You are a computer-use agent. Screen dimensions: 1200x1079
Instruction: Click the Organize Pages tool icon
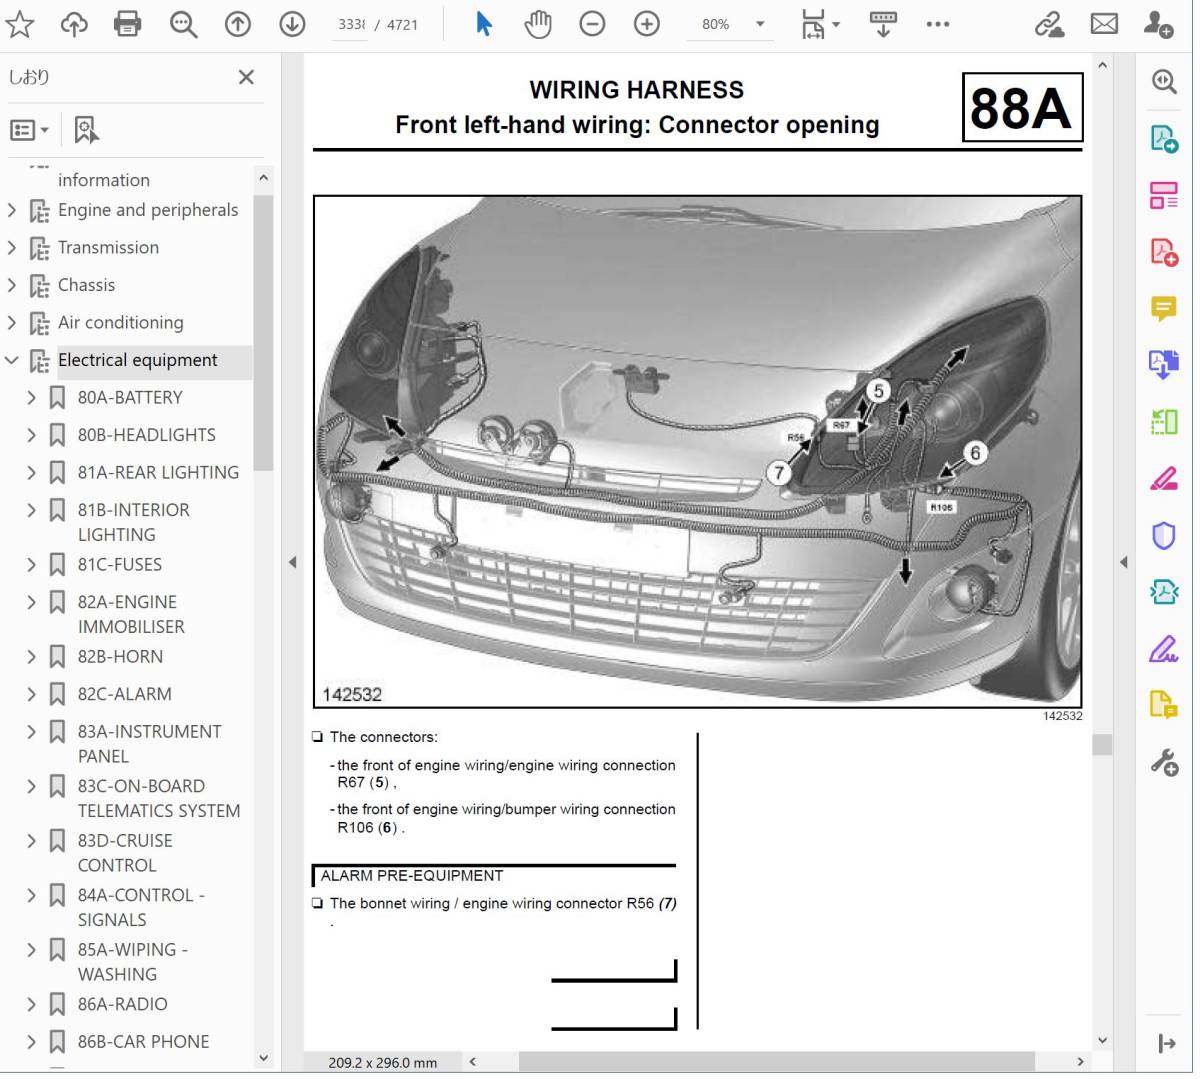(x=1164, y=195)
